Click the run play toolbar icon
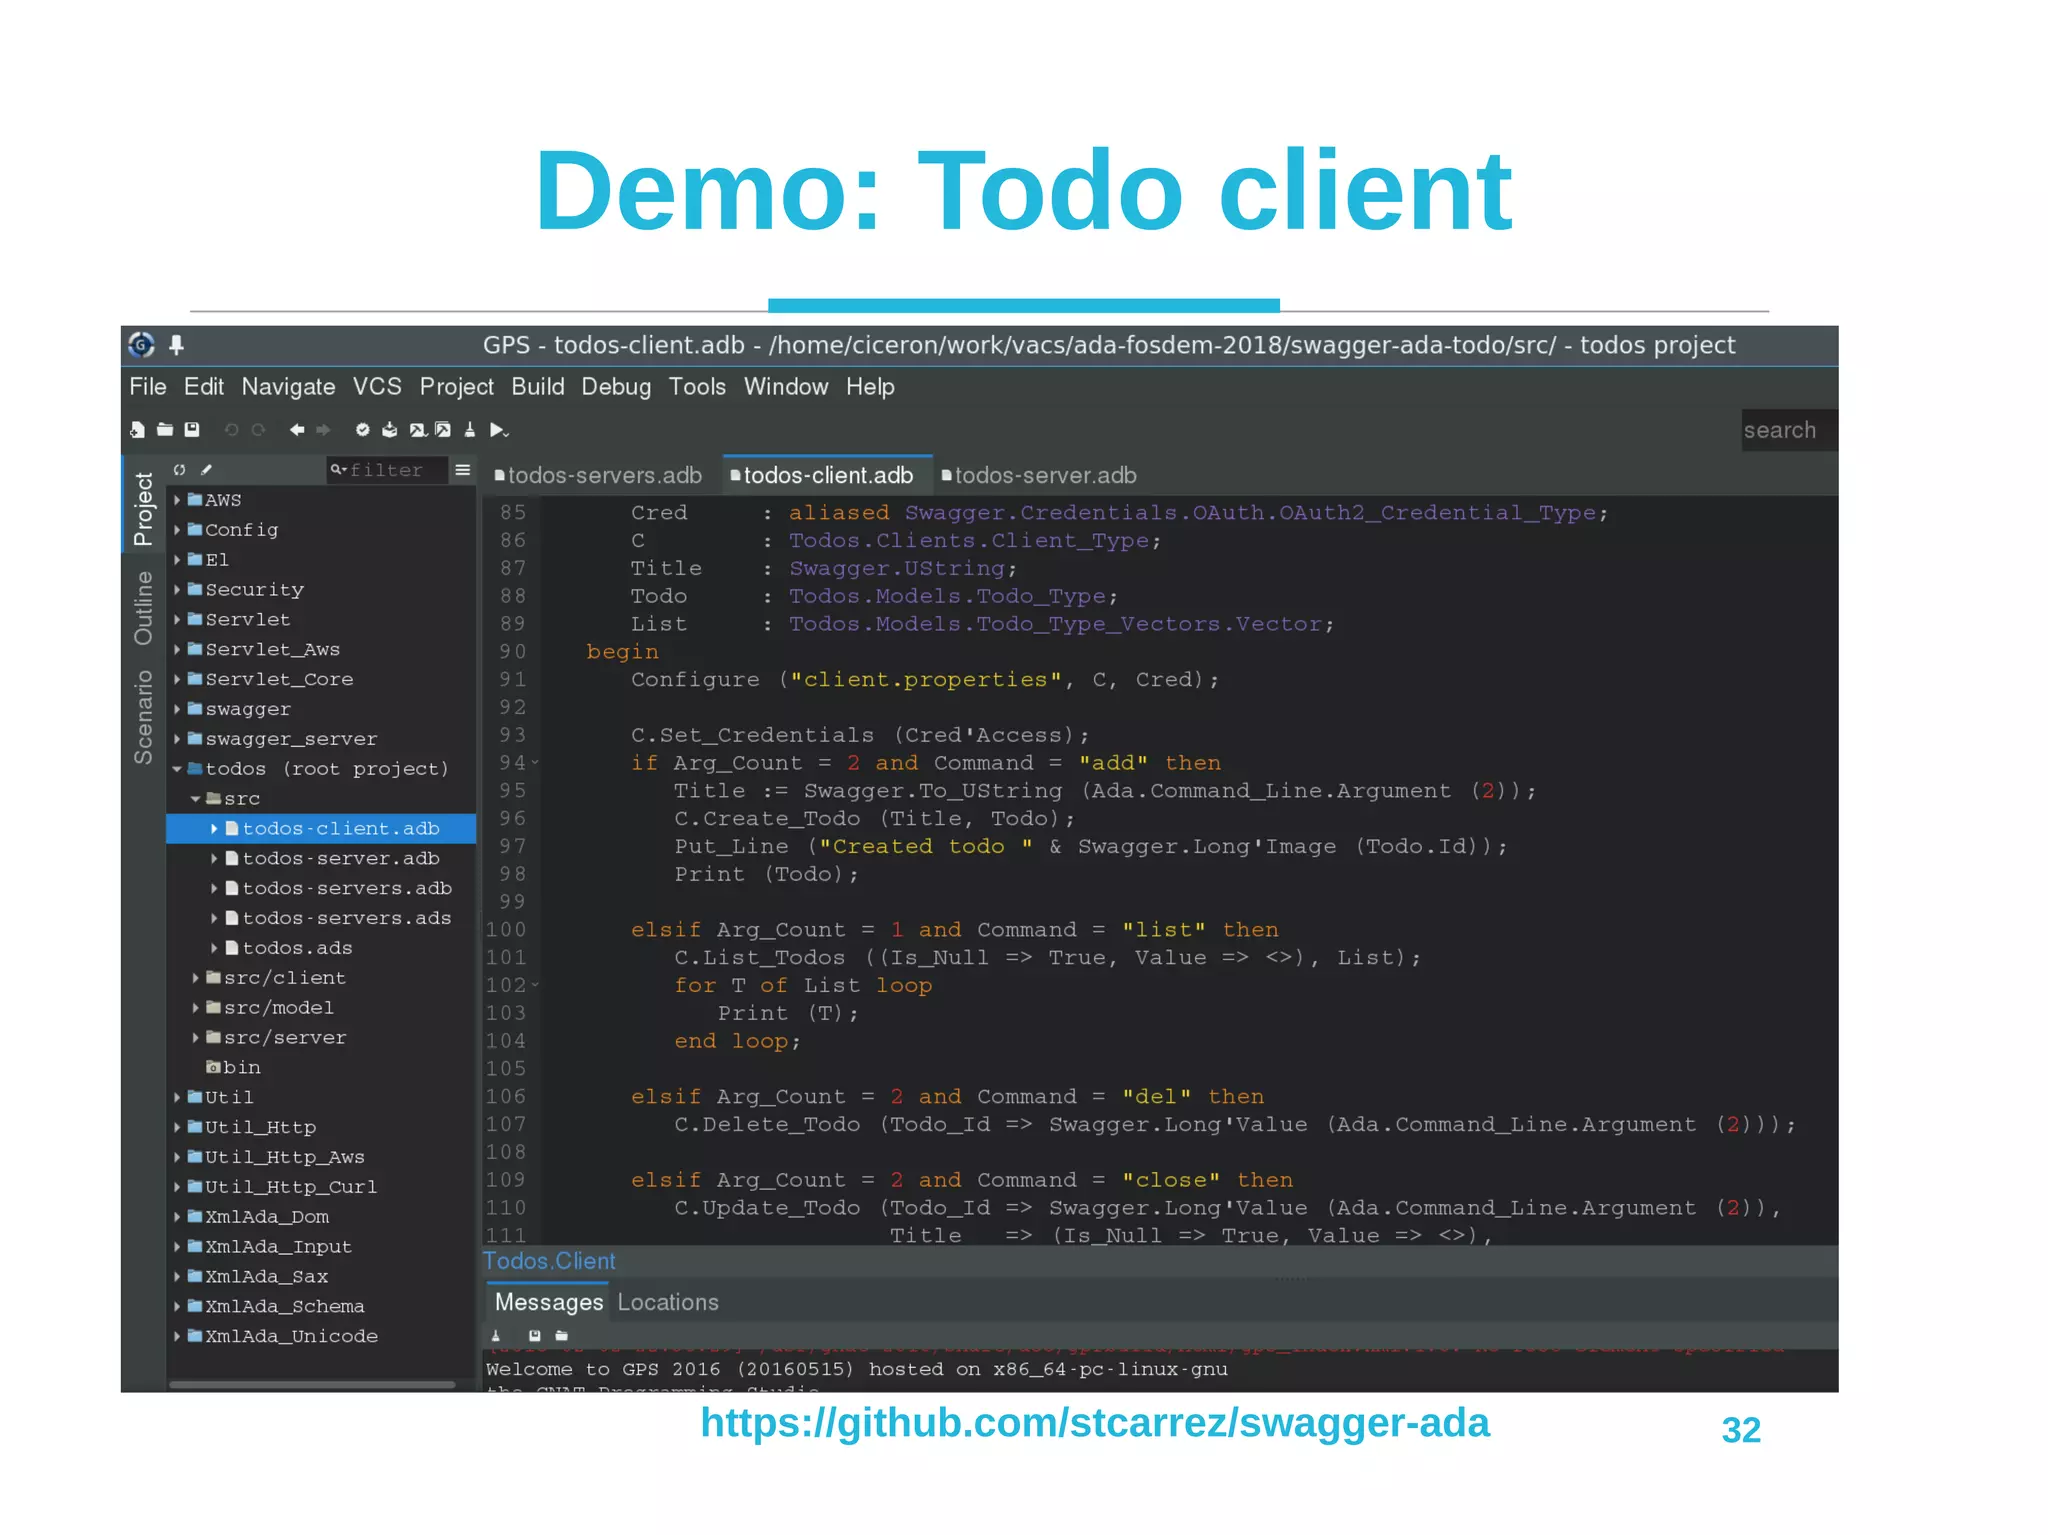Image resolution: width=2048 pixels, height=1535 pixels. click(499, 430)
